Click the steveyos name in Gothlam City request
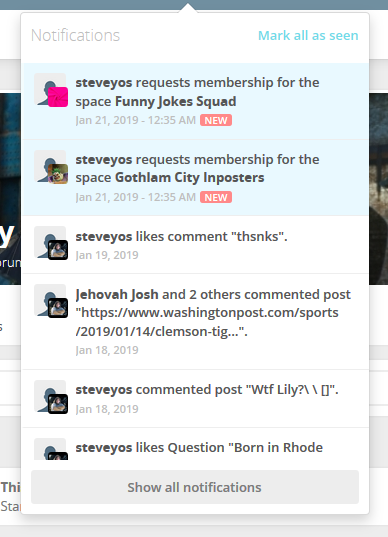 click(104, 160)
